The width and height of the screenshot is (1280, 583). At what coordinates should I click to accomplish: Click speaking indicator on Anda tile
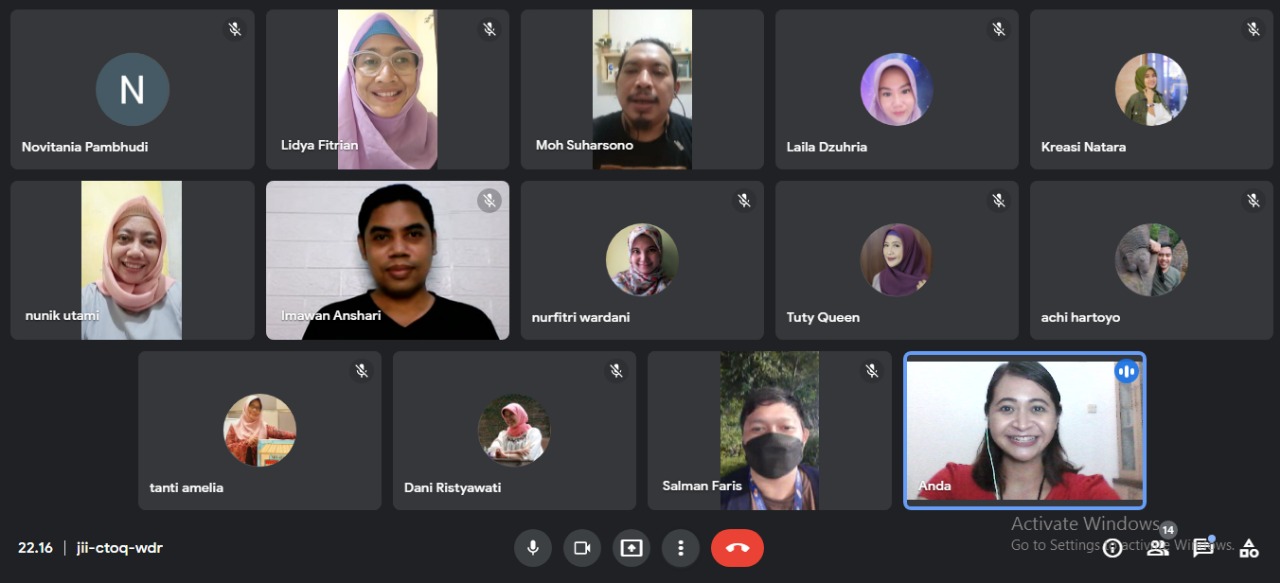(x=1127, y=371)
